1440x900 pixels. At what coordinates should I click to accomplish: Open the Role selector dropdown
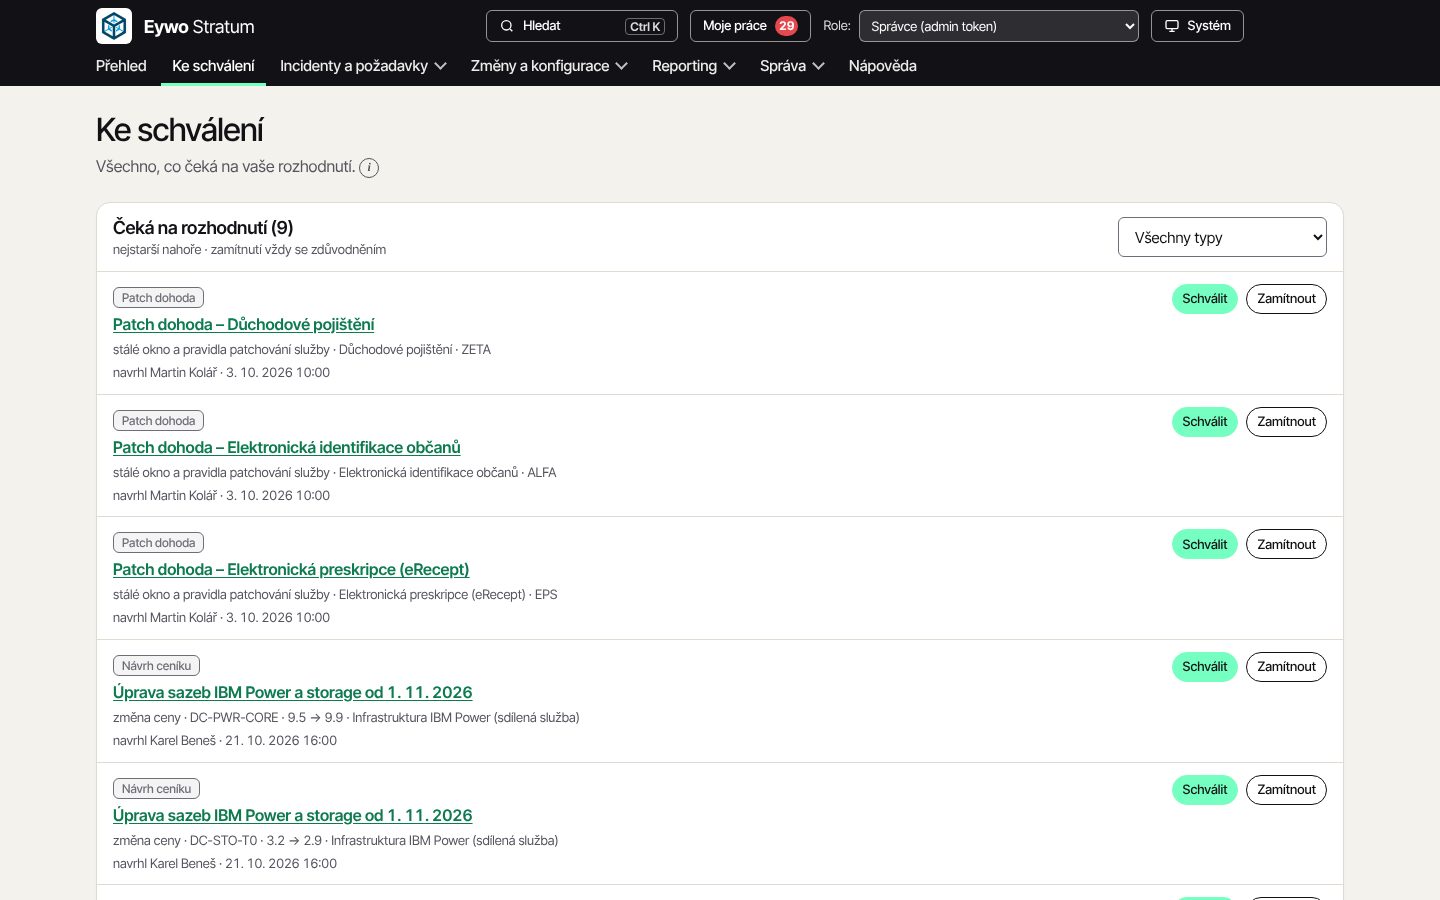(x=998, y=26)
